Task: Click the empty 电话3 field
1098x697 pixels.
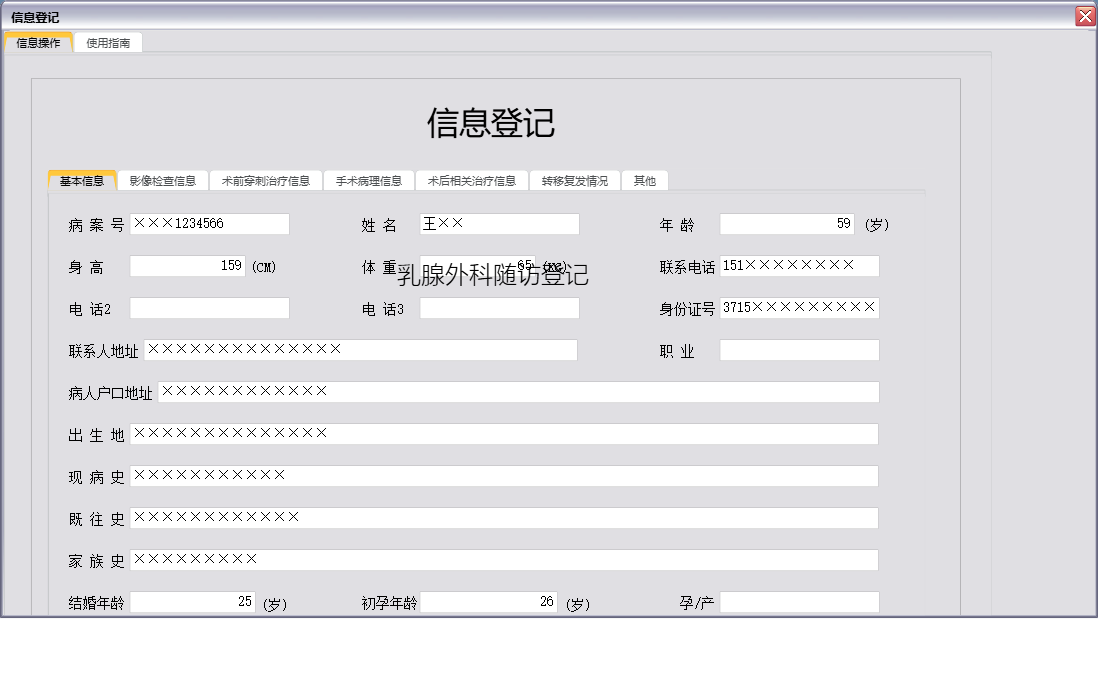Action: click(x=498, y=308)
